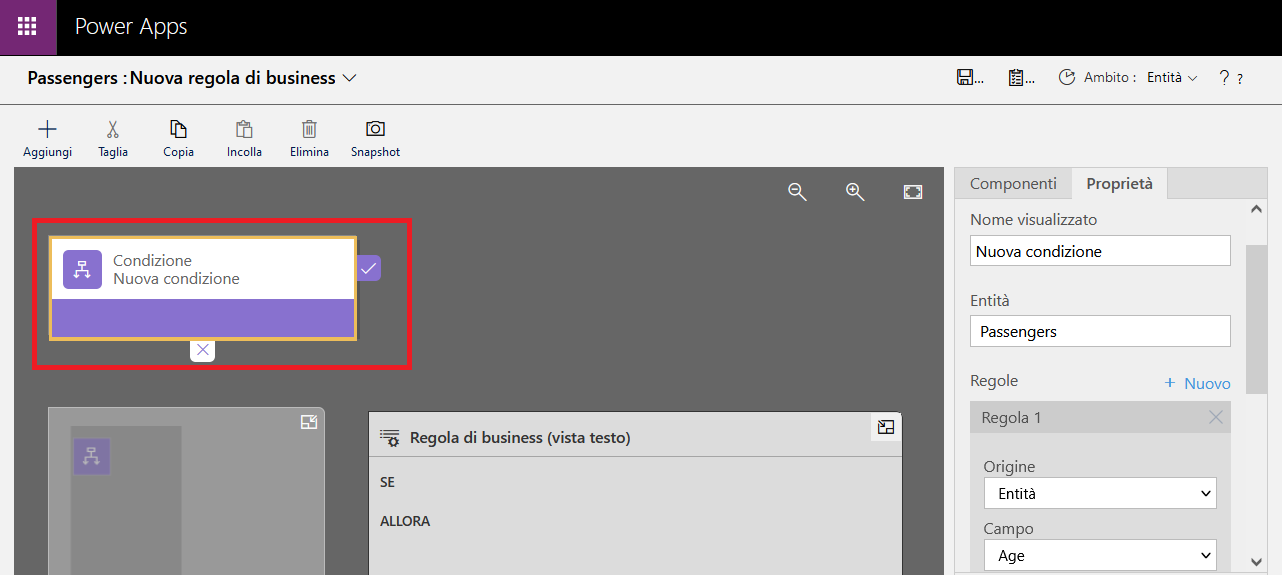The width and height of the screenshot is (1282, 575).
Task: Click the Aggiungi plus icon
Action: click(x=47, y=129)
